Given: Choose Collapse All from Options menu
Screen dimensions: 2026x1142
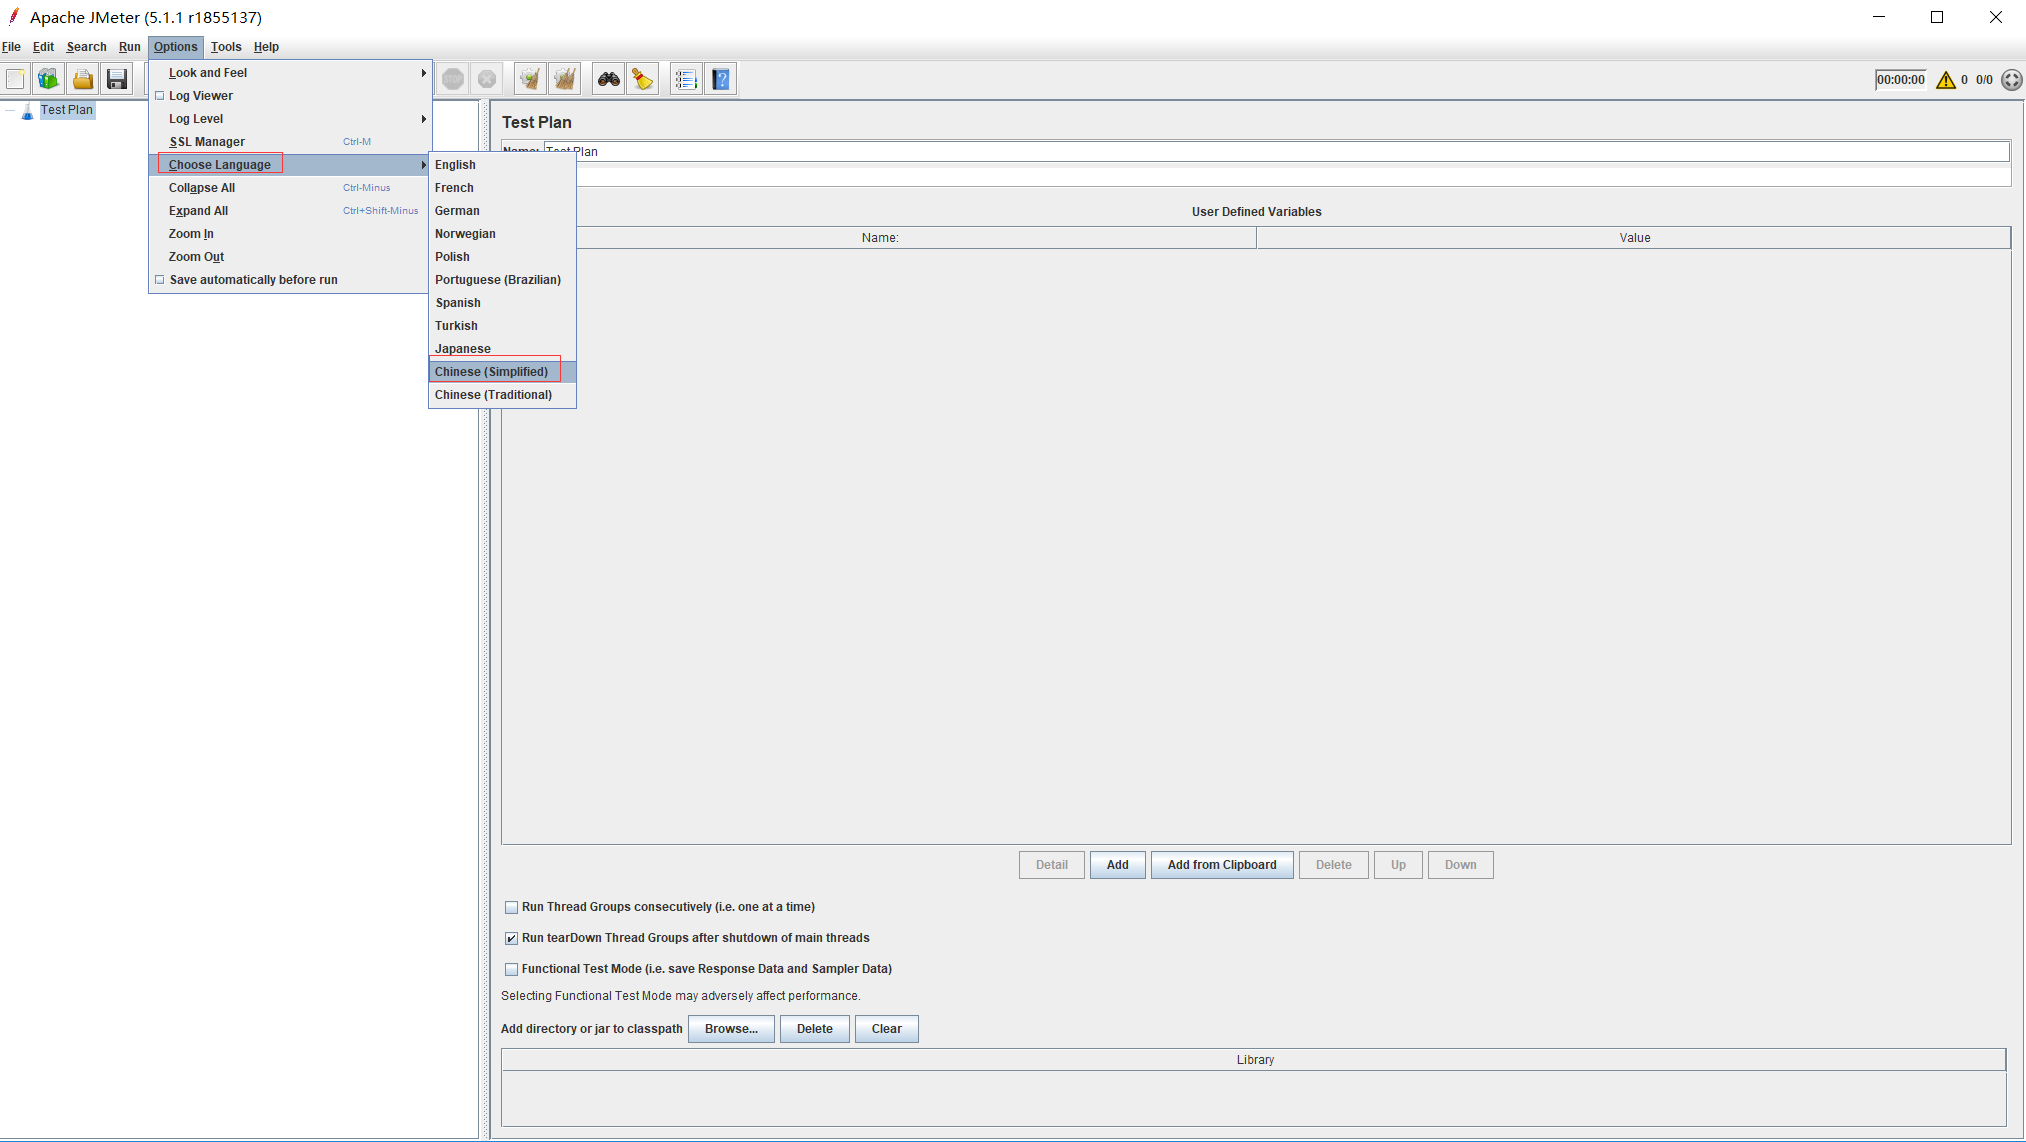Looking at the screenshot, I should pos(290,188).
